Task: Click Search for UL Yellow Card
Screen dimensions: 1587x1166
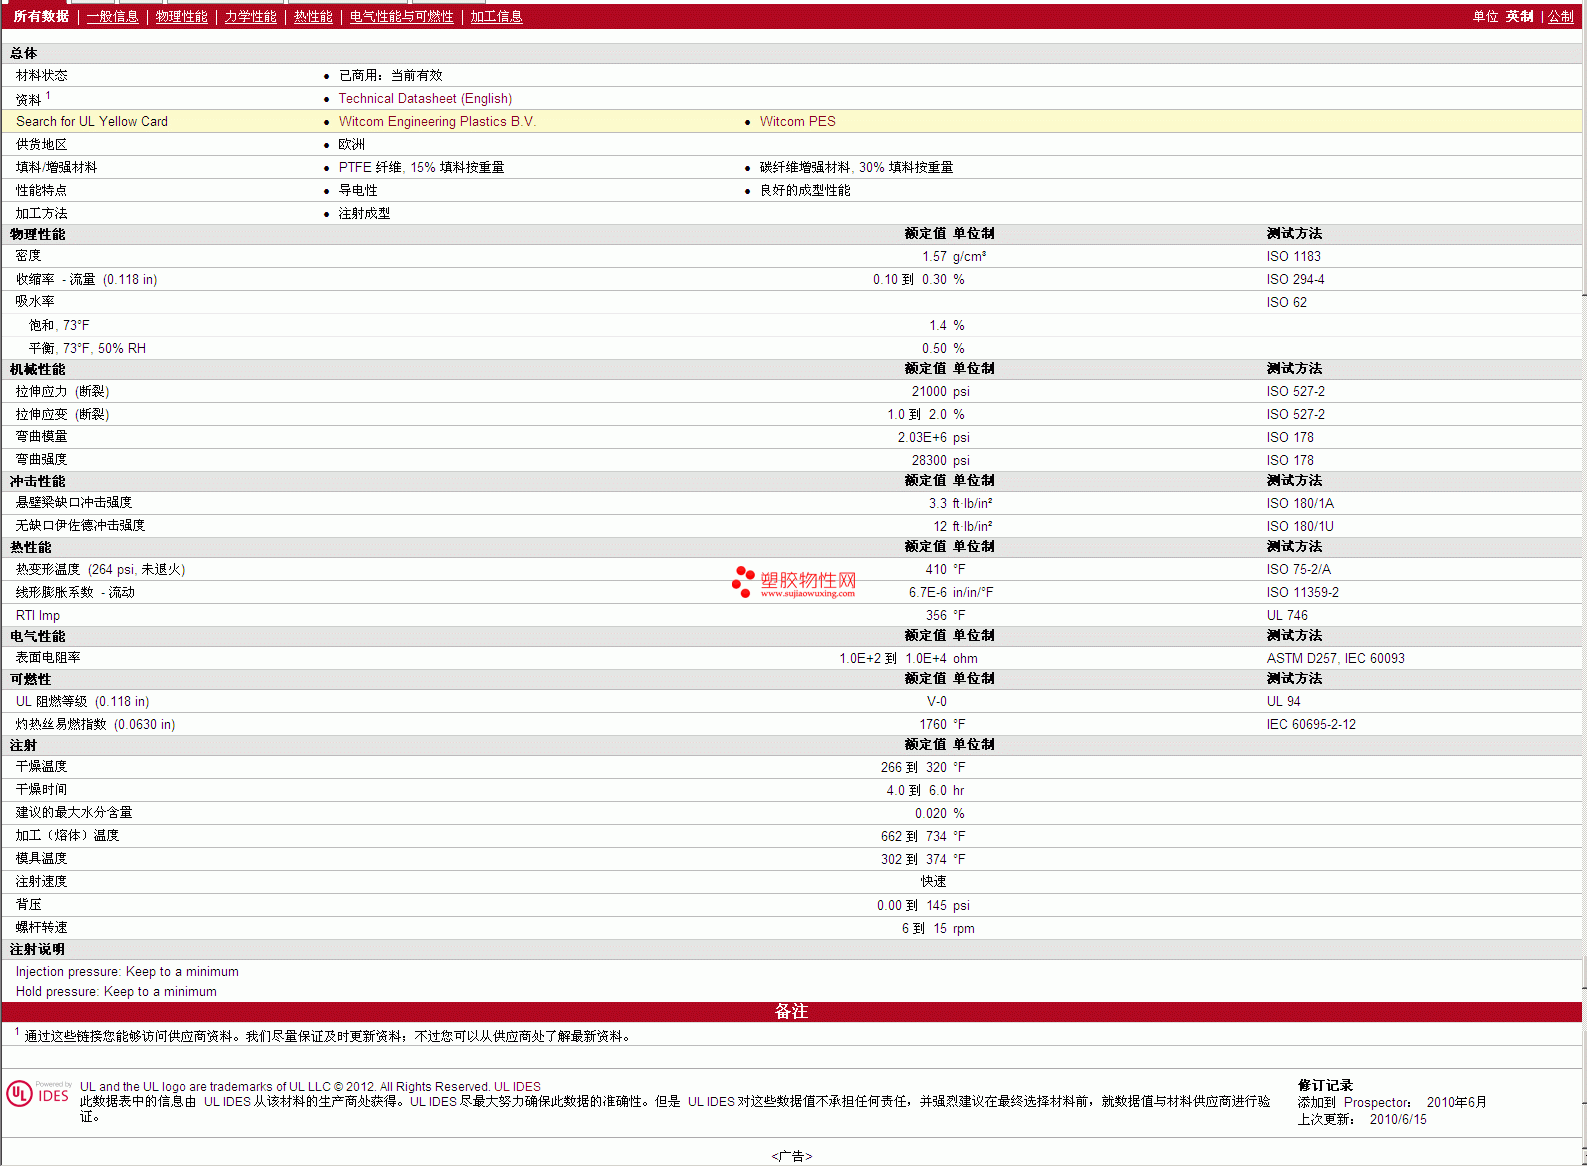Action: tap(92, 121)
